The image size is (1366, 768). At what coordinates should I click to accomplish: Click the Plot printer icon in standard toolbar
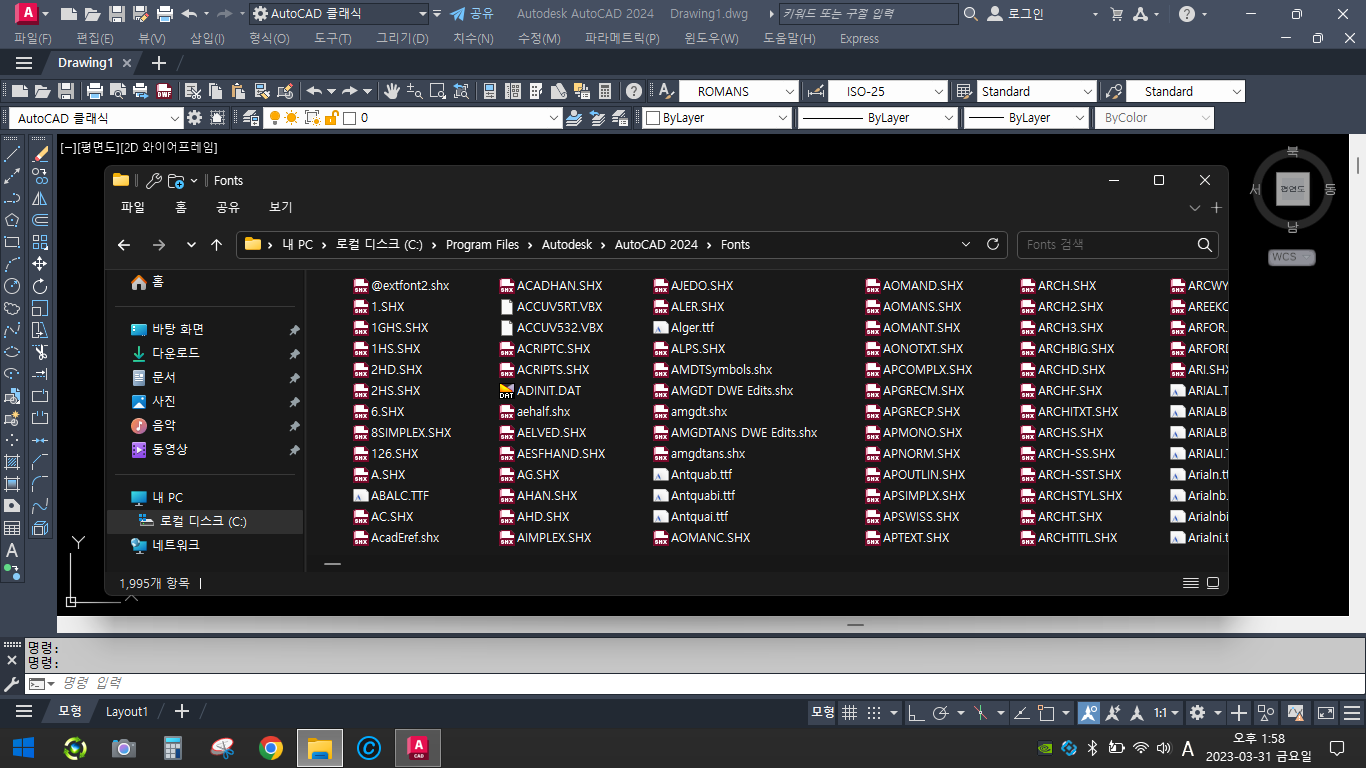click(x=95, y=91)
